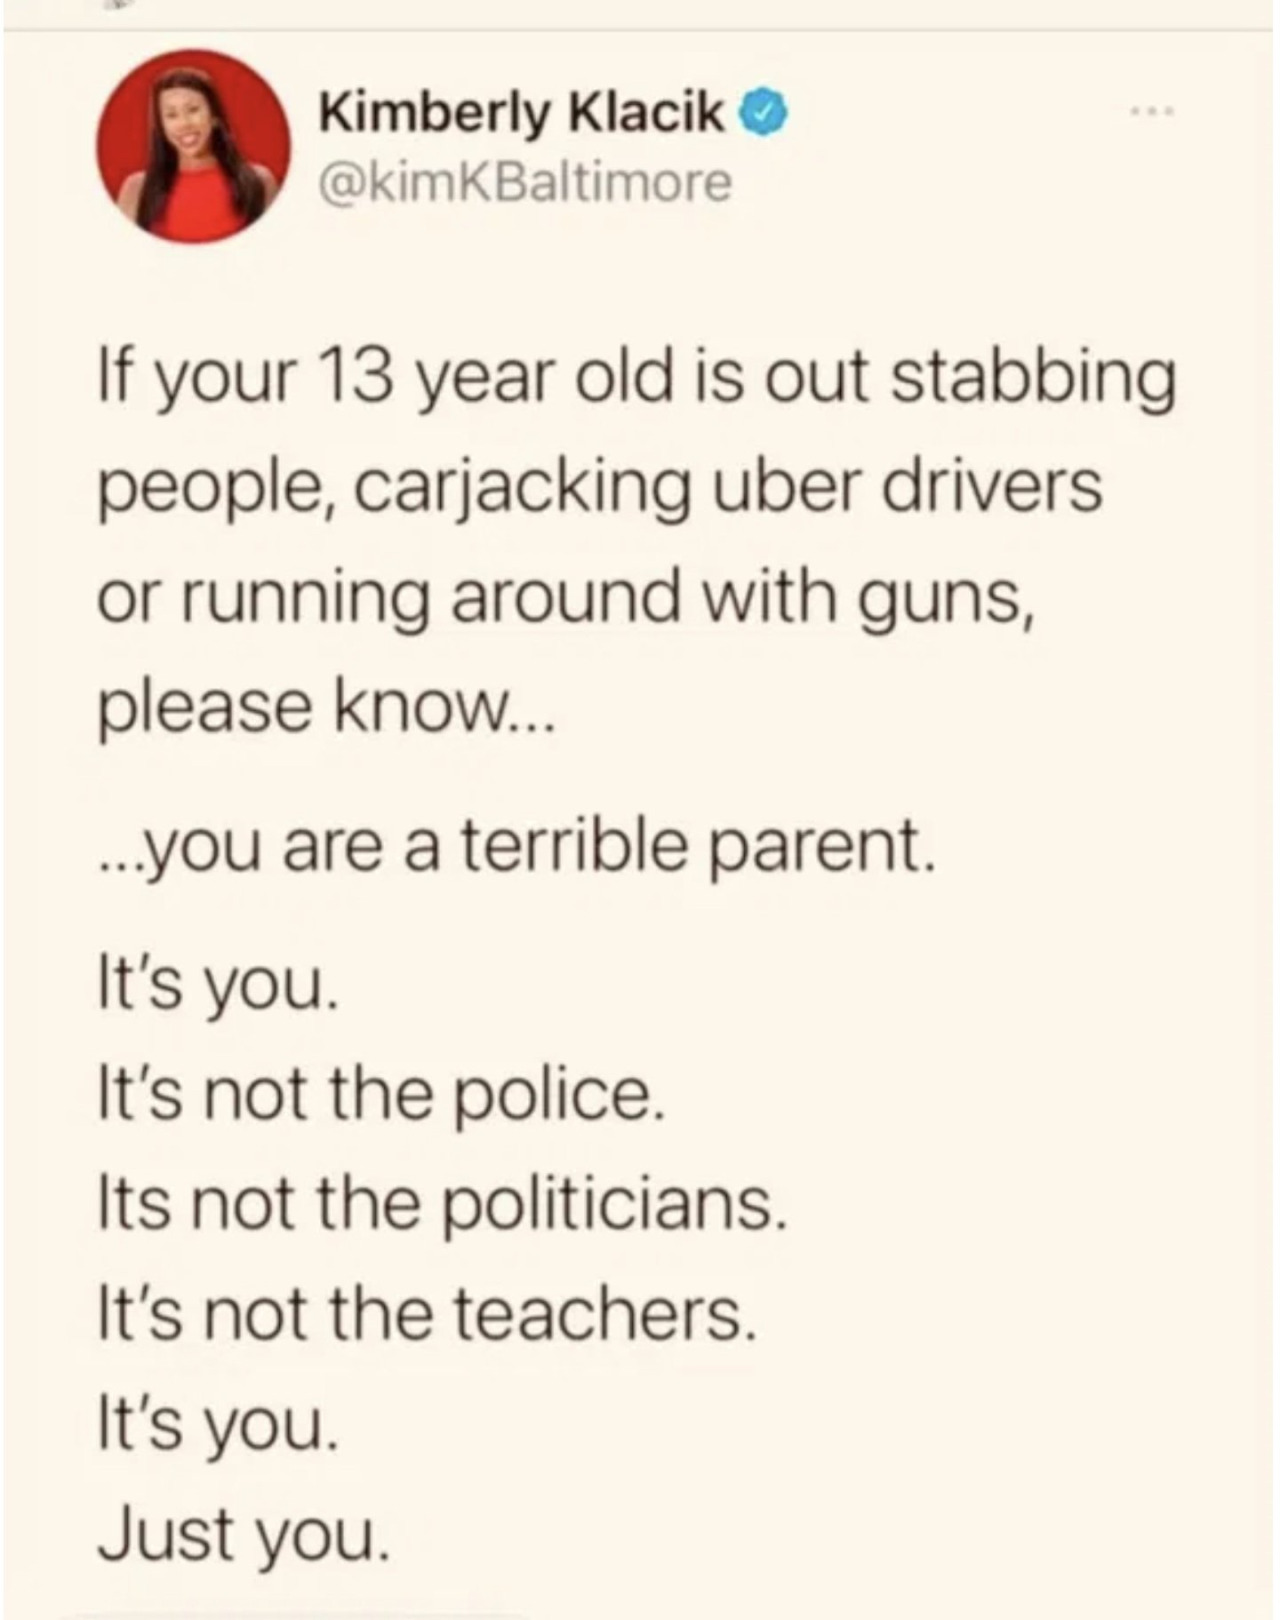The width and height of the screenshot is (1280, 1620).
Task: Click the "It's not the police." line
Action: [x=379, y=1095]
